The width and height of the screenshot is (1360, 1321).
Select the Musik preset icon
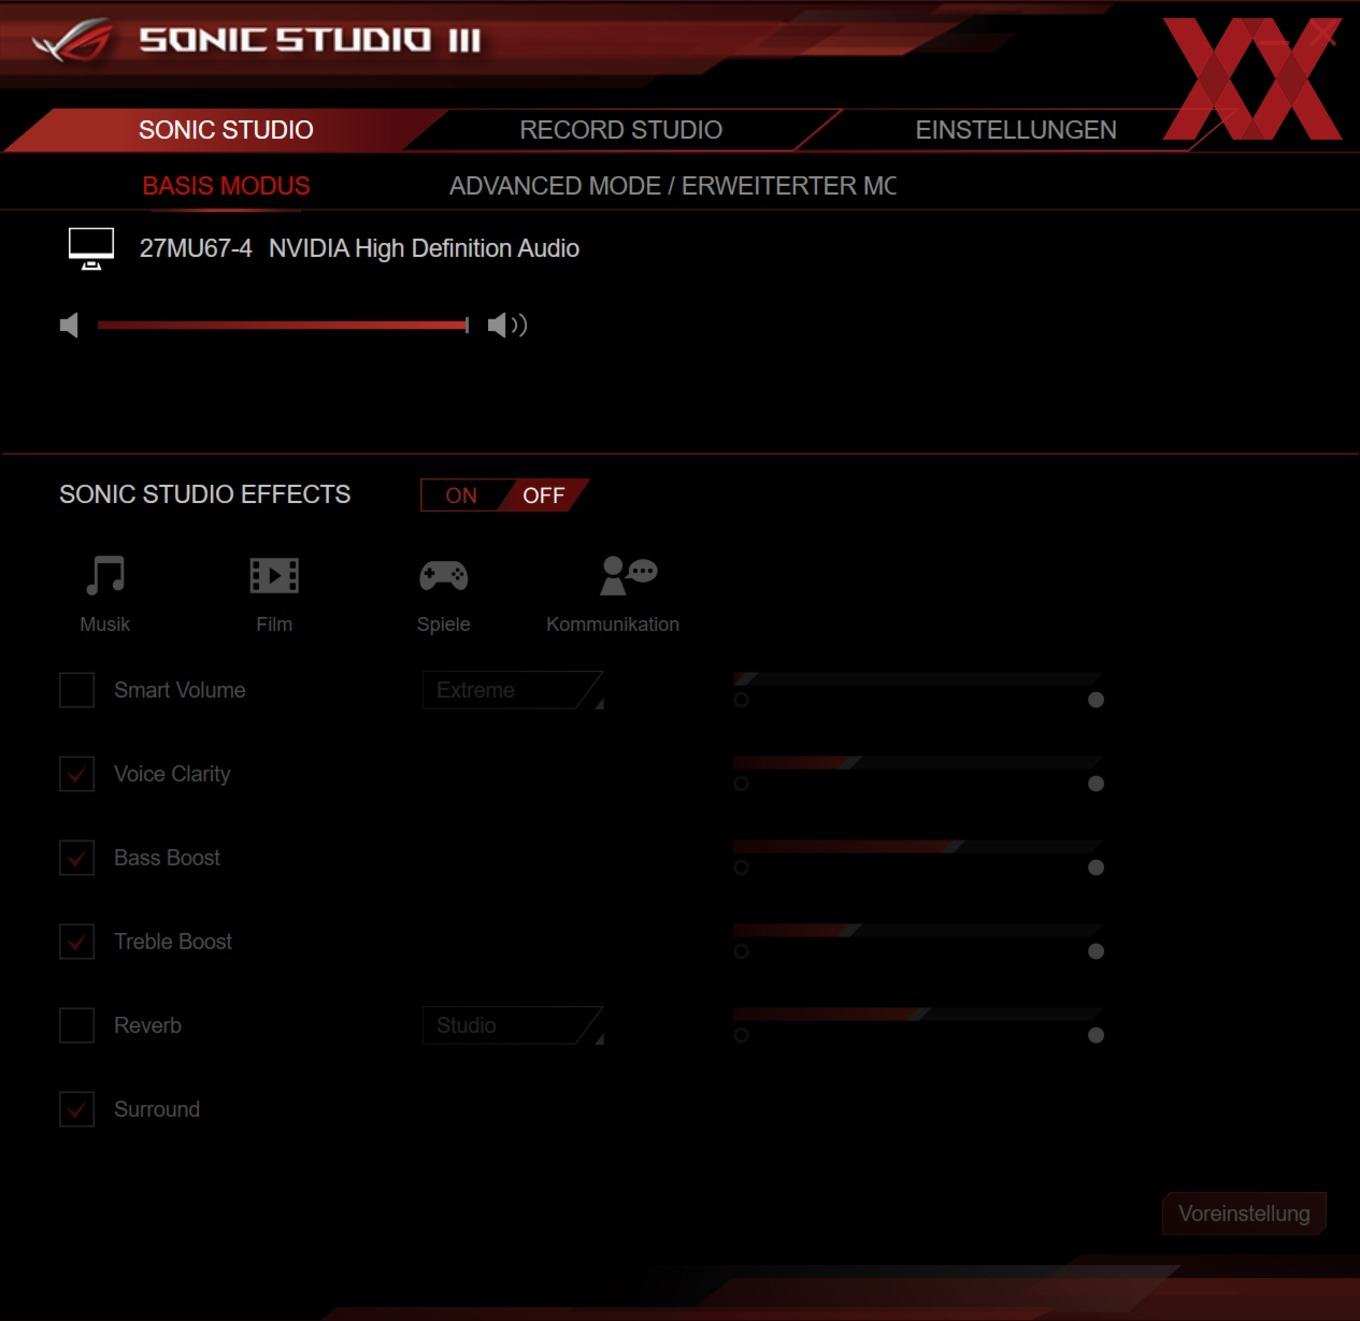[105, 576]
